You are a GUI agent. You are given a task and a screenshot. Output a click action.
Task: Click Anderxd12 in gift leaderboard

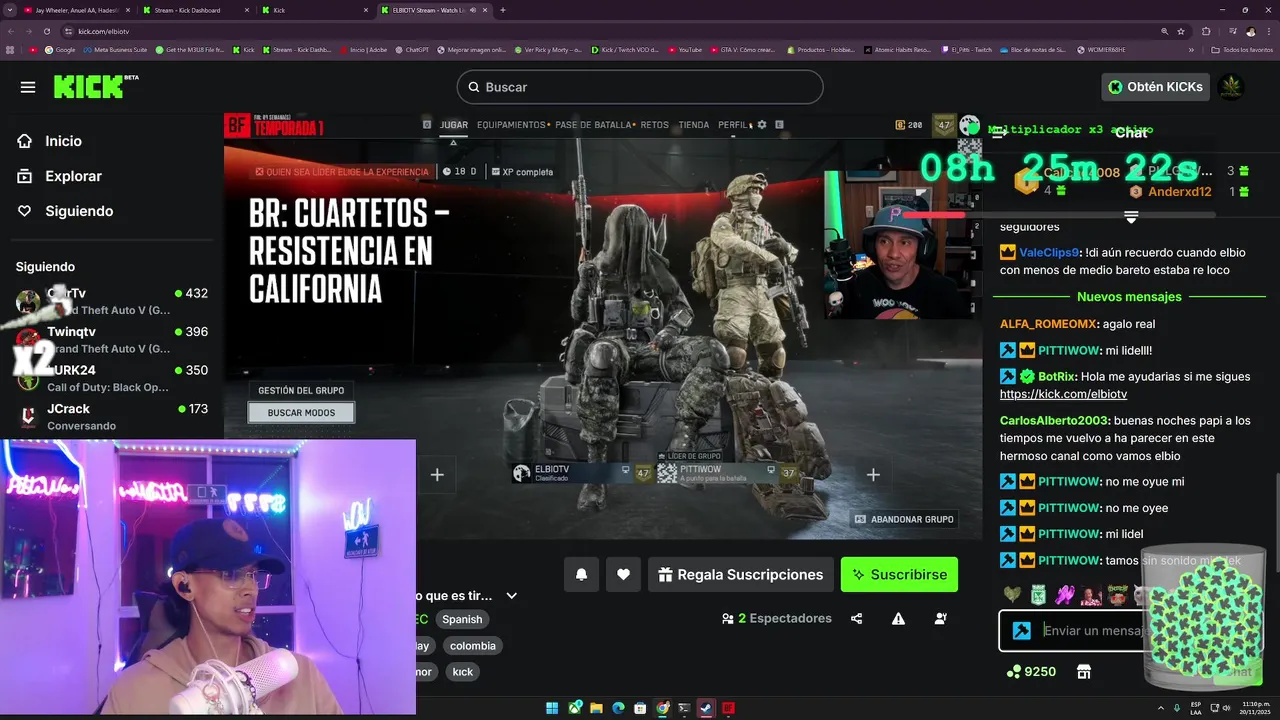[1179, 192]
